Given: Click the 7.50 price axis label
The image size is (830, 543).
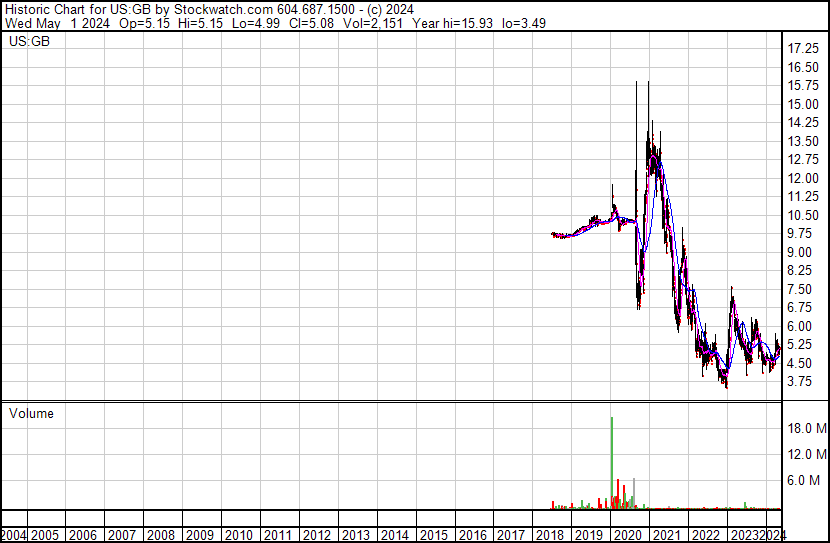Looking at the screenshot, I should click(x=800, y=289).
